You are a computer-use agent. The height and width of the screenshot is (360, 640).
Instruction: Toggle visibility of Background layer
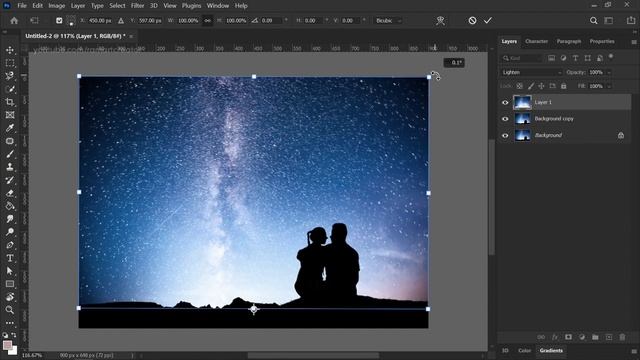pyautogui.click(x=505, y=136)
